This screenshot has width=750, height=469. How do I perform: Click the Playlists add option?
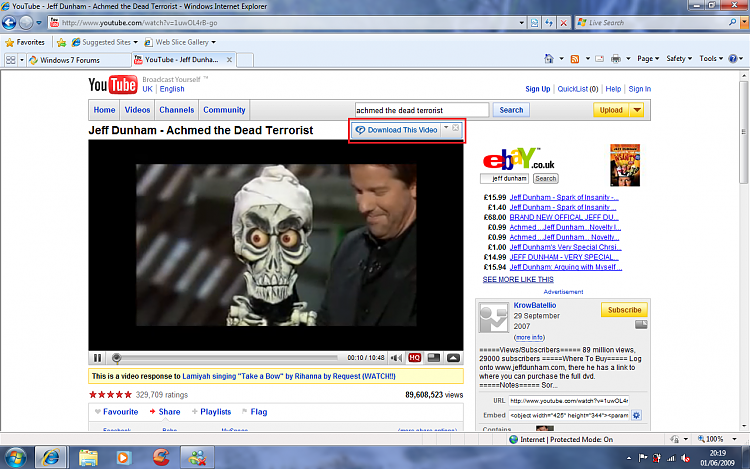211,412
